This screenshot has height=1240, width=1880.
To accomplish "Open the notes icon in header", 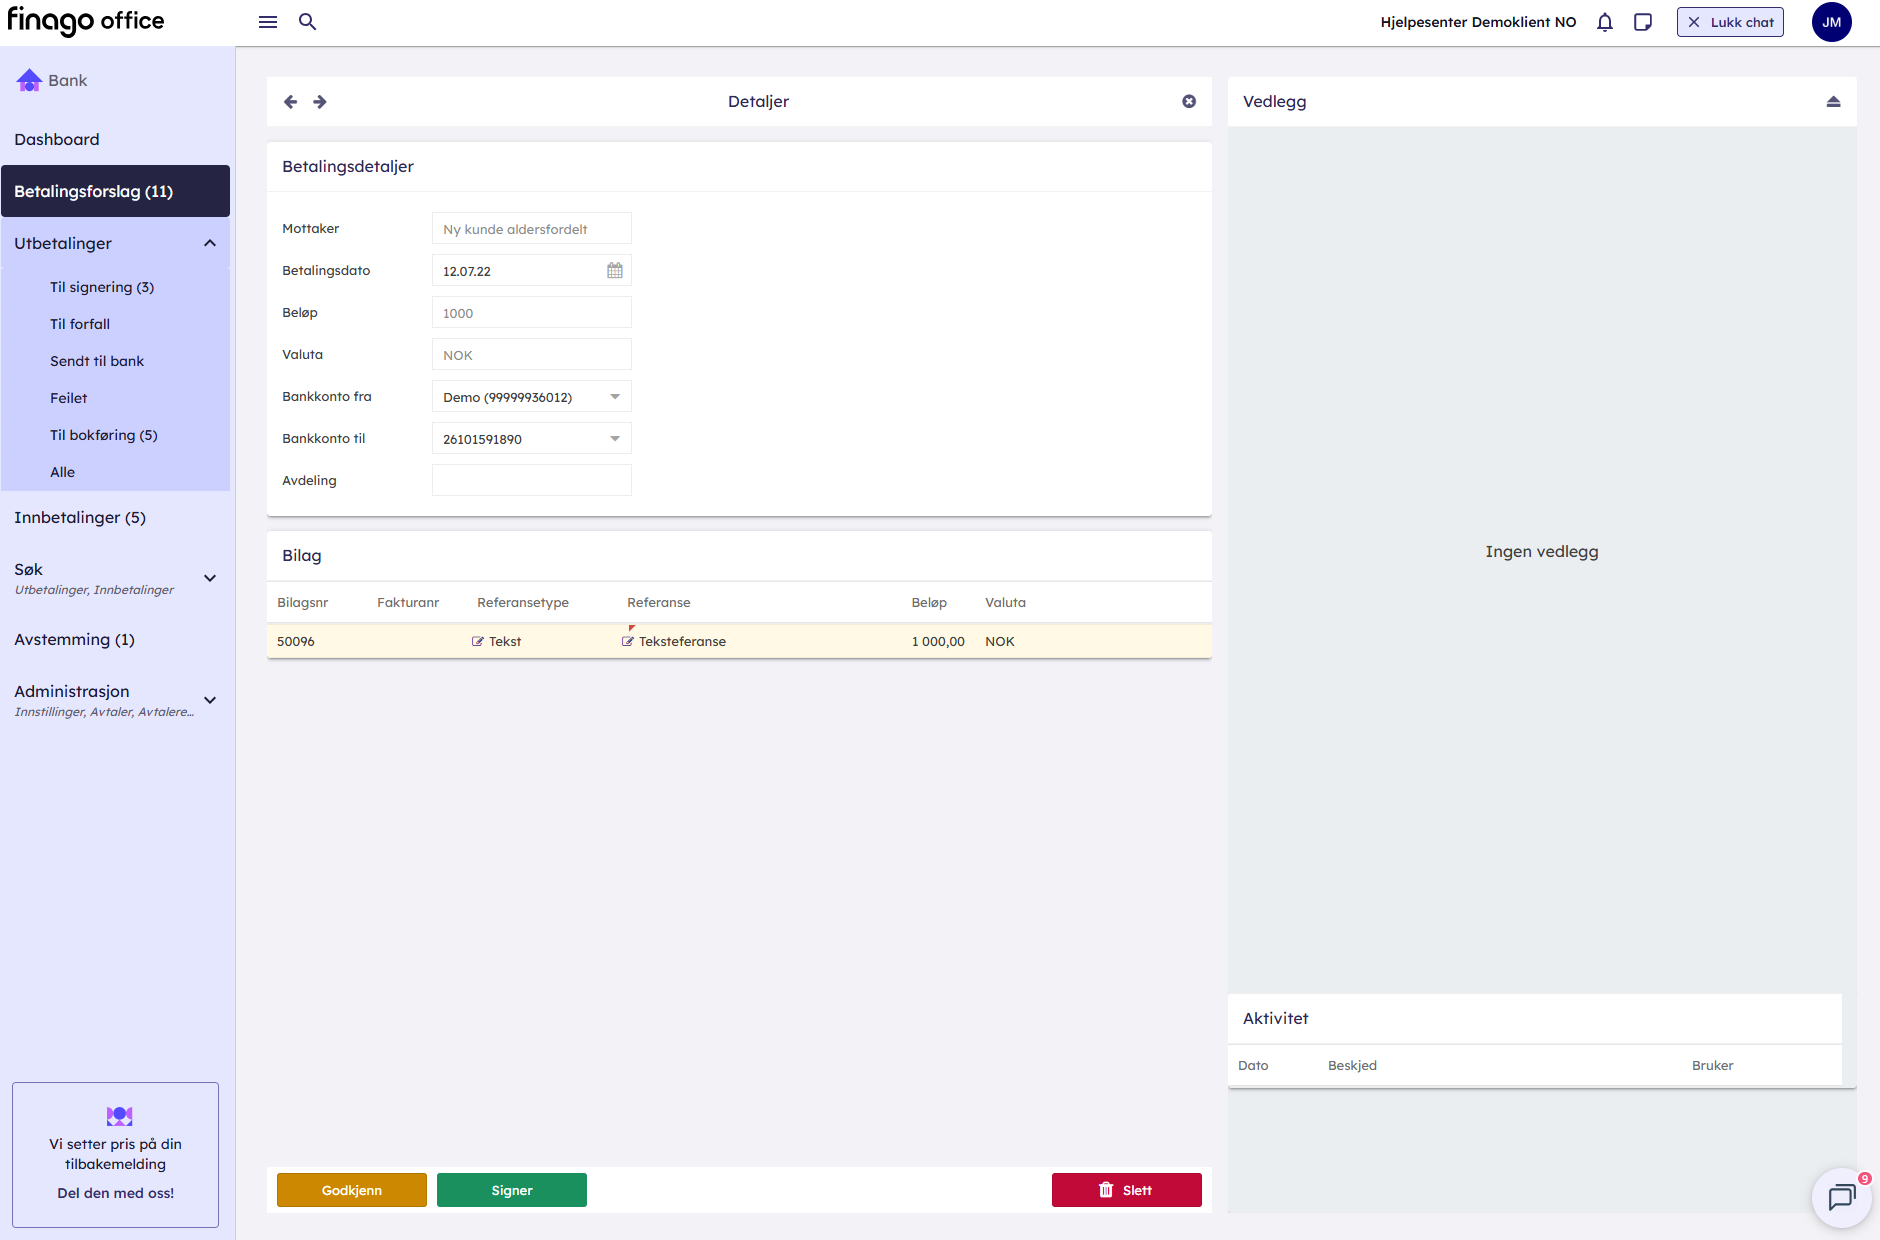I will pos(1643,22).
